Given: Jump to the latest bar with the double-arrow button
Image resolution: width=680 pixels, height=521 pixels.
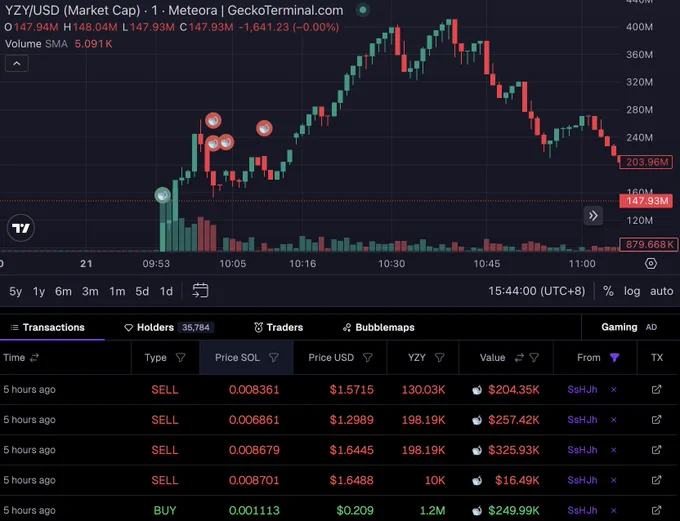Looking at the screenshot, I should (593, 216).
